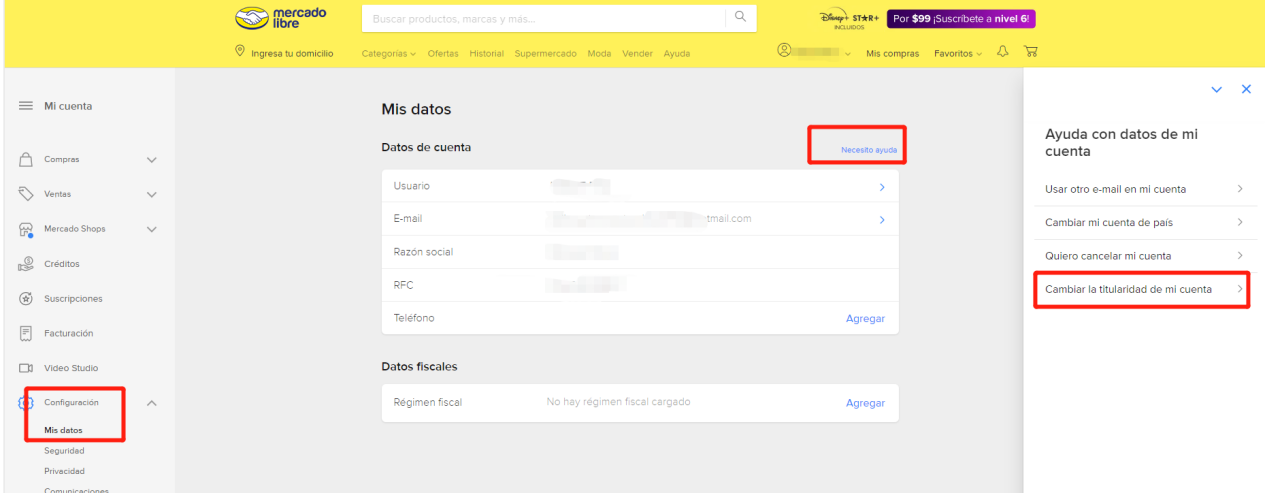Click the product search input field
The height and width of the screenshot is (493, 1265).
[543, 18]
